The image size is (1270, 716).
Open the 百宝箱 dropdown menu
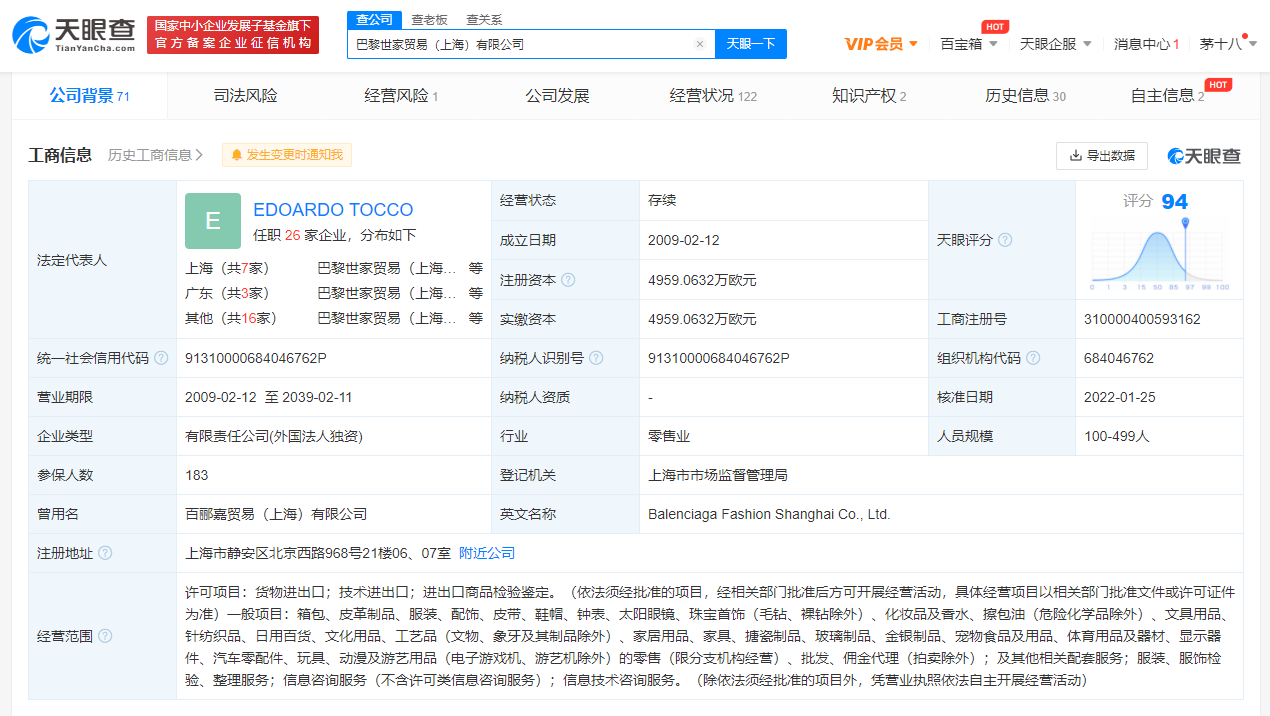pyautogui.click(x=969, y=44)
